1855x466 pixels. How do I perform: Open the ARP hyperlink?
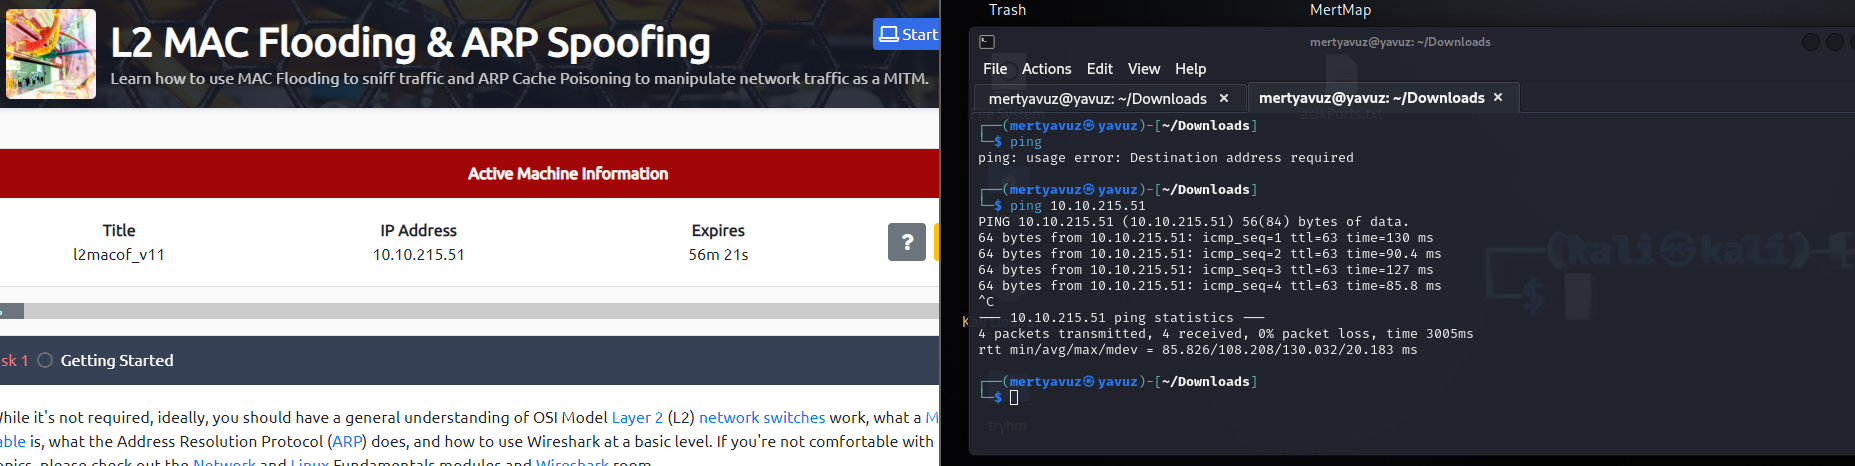[x=347, y=441]
